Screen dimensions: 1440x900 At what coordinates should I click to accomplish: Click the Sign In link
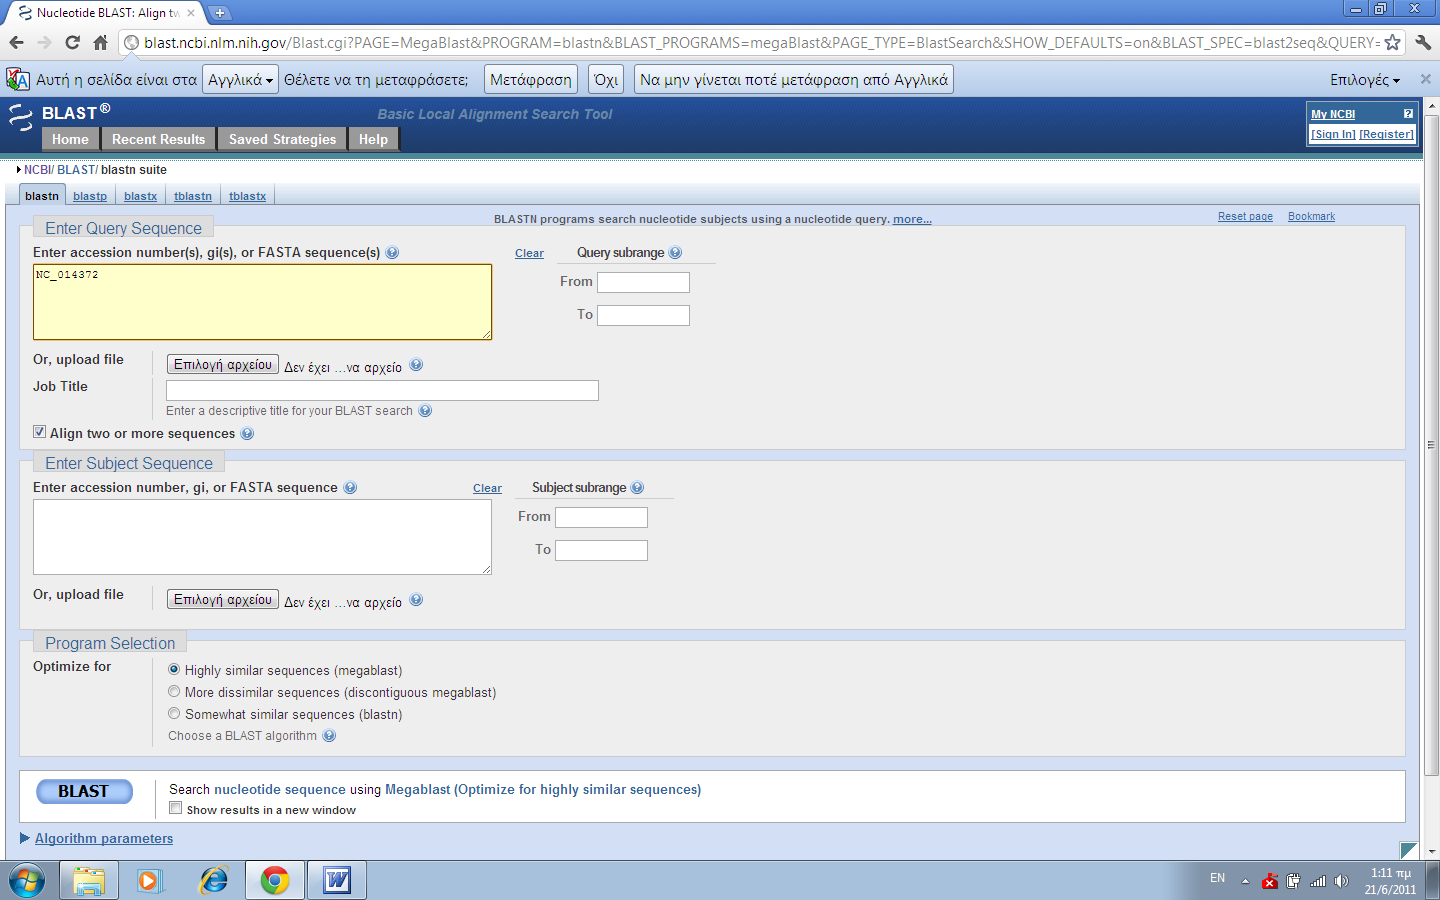[x=1333, y=134]
